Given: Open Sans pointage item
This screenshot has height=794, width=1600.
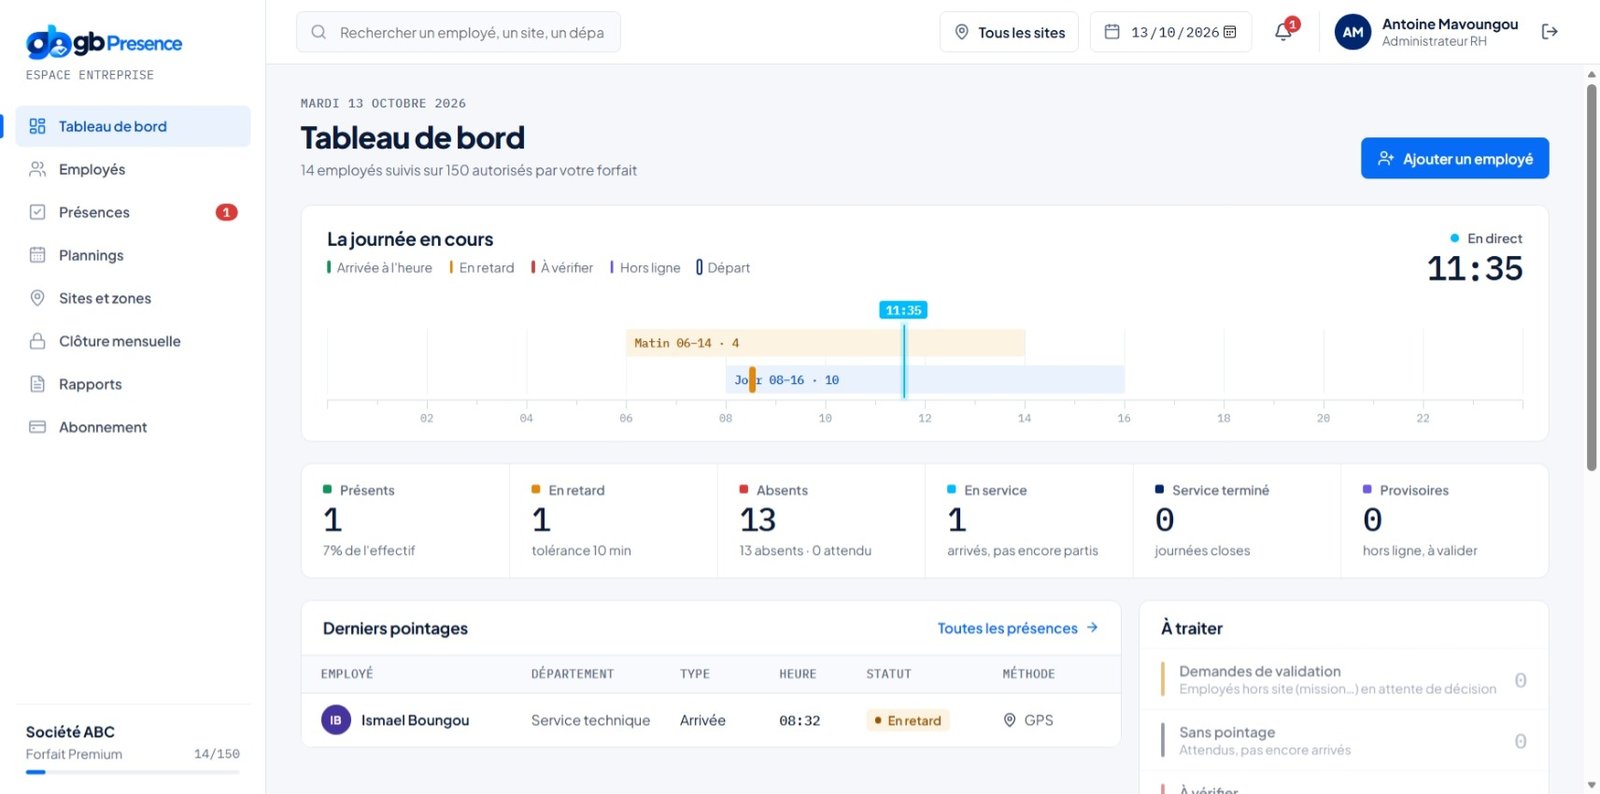Looking at the screenshot, I should pyautogui.click(x=1344, y=740).
